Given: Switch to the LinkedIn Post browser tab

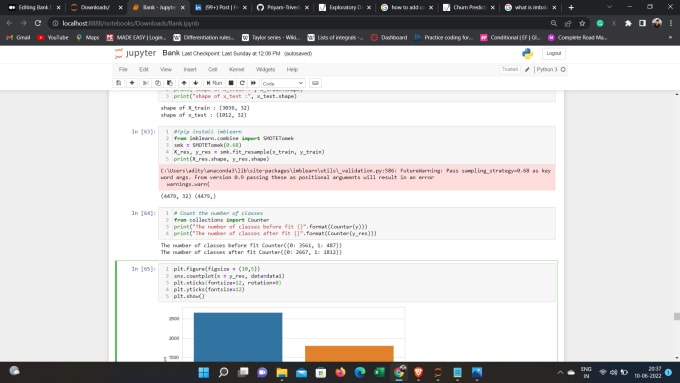Looking at the screenshot, I should [220, 7].
